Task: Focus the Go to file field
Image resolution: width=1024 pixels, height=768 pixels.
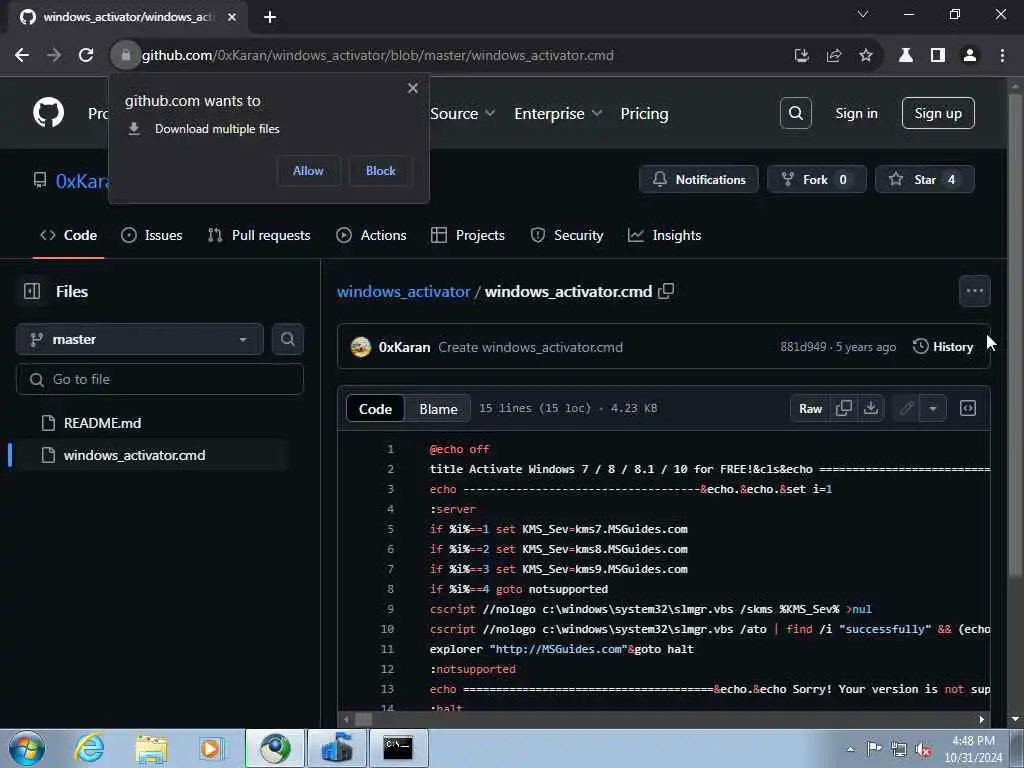Action: 160,379
